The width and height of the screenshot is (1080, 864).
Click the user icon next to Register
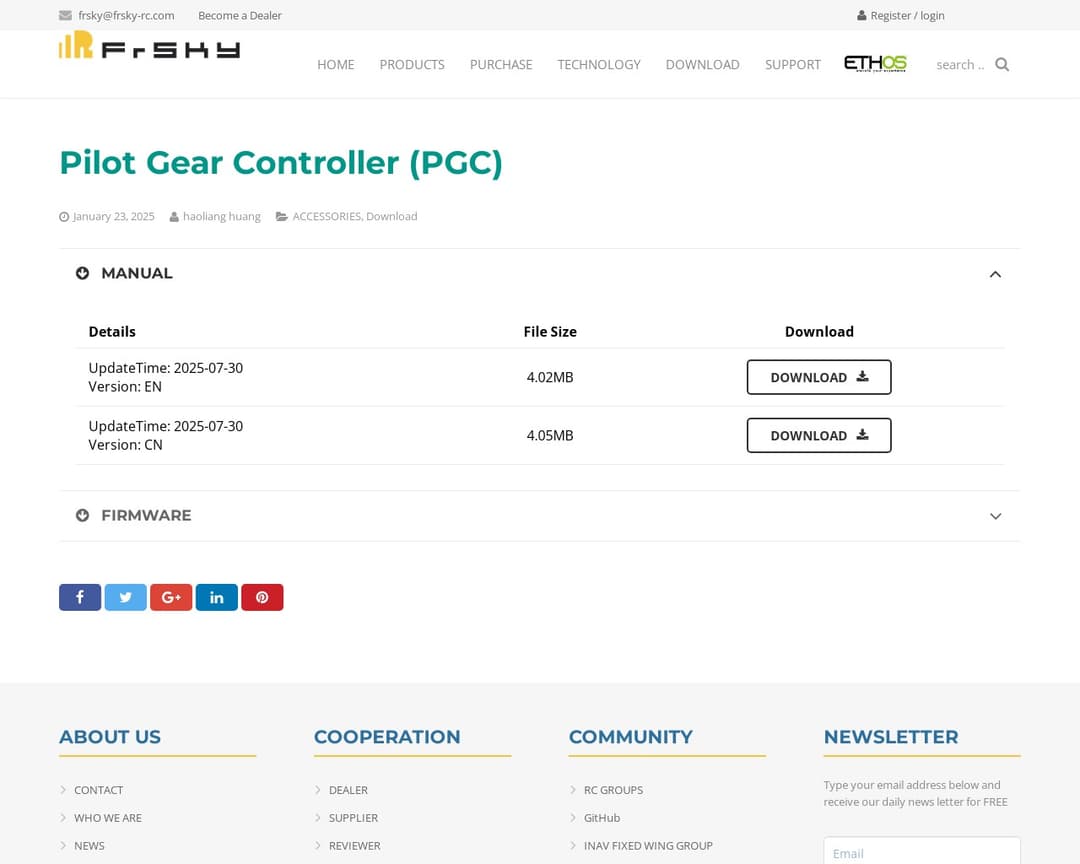(861, 15)
